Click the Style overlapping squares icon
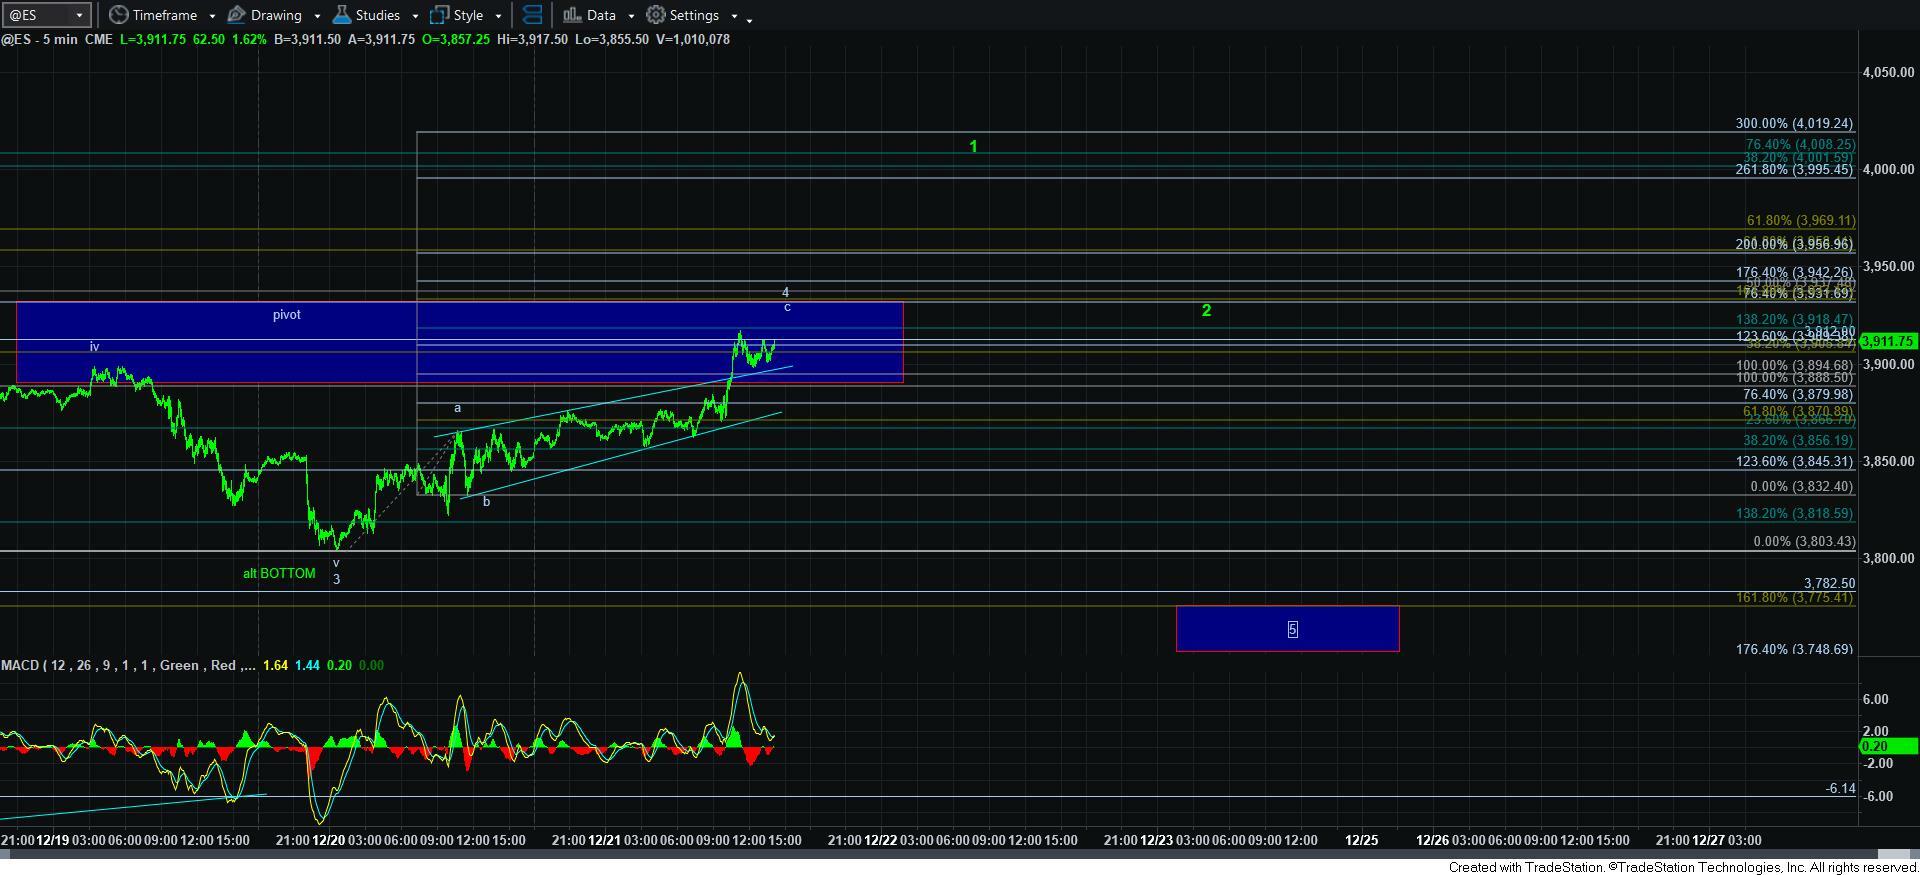This screenshot has width=1920, height=875. pyautogui.click(x=439, y=15)
